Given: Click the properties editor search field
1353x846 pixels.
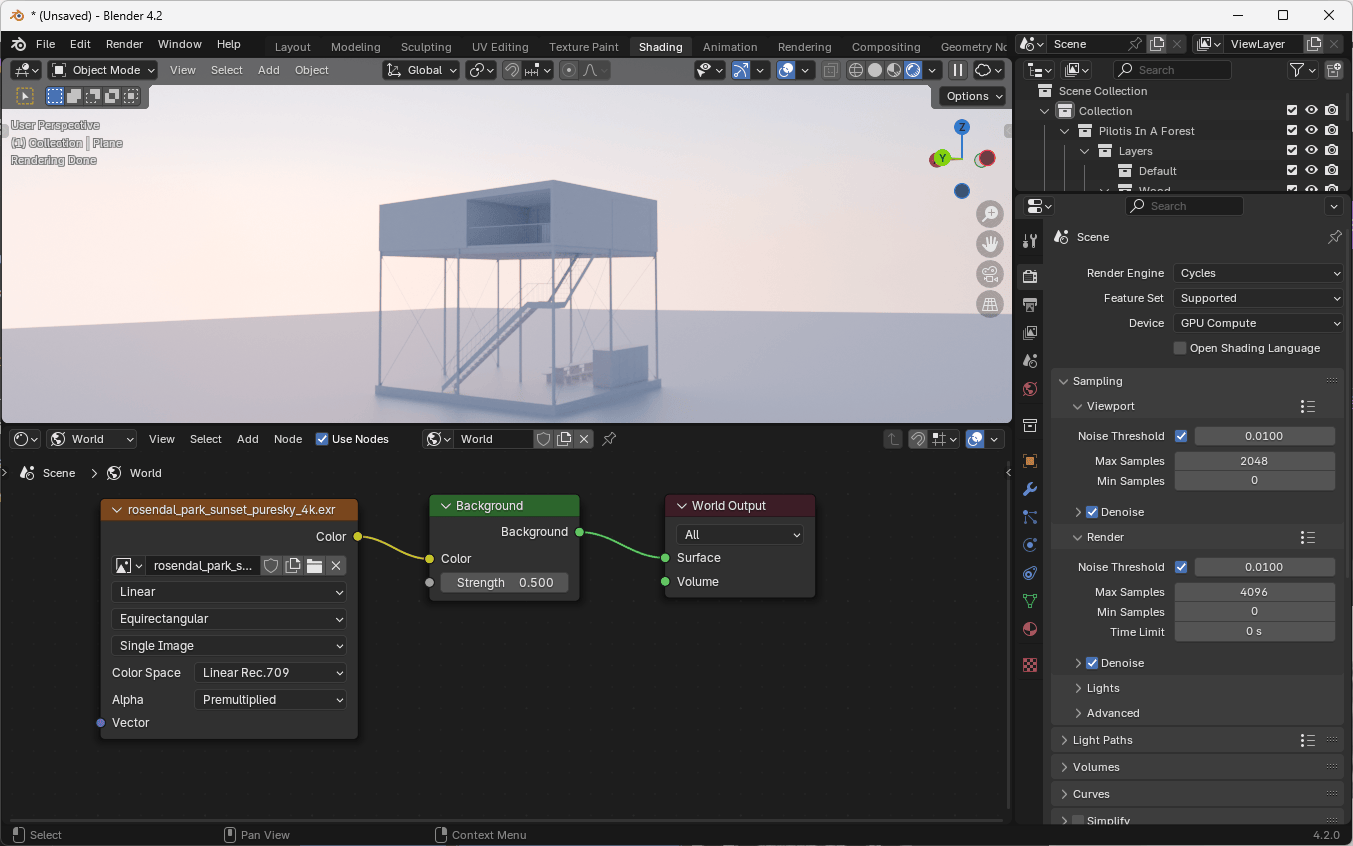Looking at the screenshot, I should 1184,206.
